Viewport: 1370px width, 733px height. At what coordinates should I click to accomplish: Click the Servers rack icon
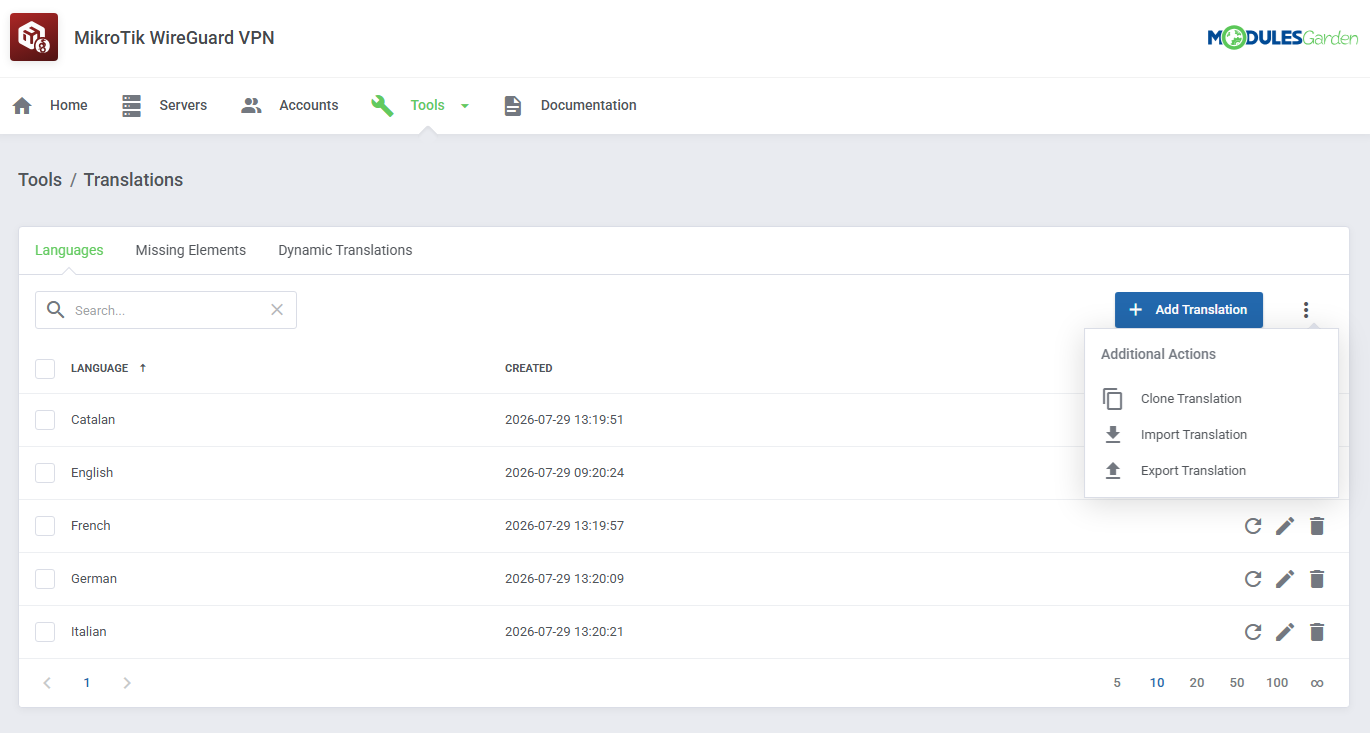pyautogui.click(x=132, y=106)
